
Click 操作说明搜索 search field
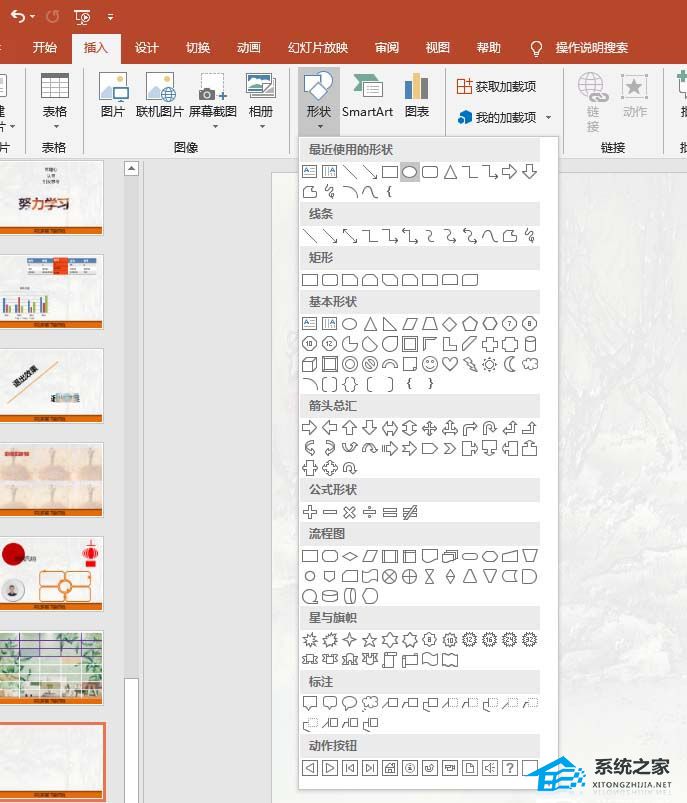click(591, 48)
